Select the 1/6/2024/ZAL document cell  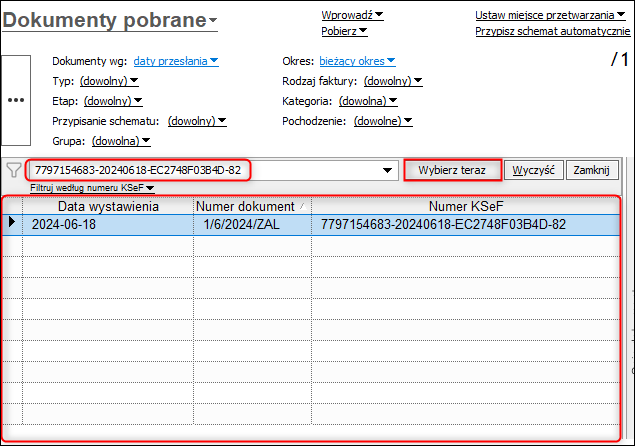click(x=252, y=224)
